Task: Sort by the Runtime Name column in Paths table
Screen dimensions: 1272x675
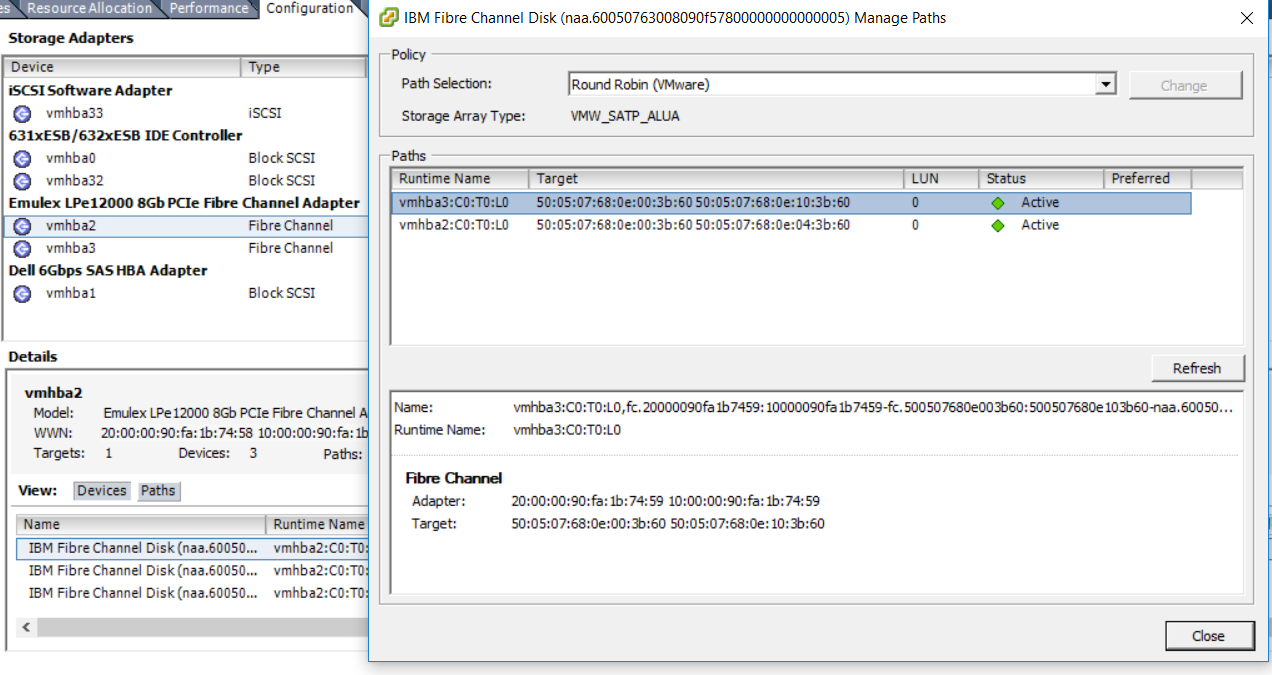Action: click(460, 179)
